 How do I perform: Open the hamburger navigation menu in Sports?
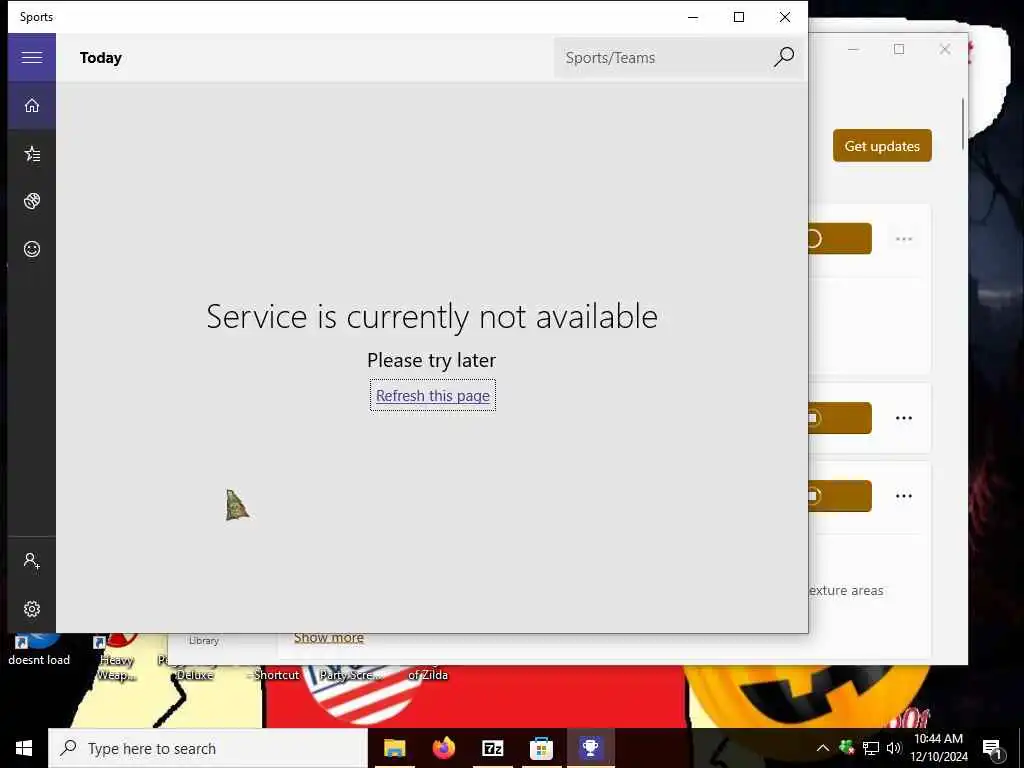tap(31, 57)
